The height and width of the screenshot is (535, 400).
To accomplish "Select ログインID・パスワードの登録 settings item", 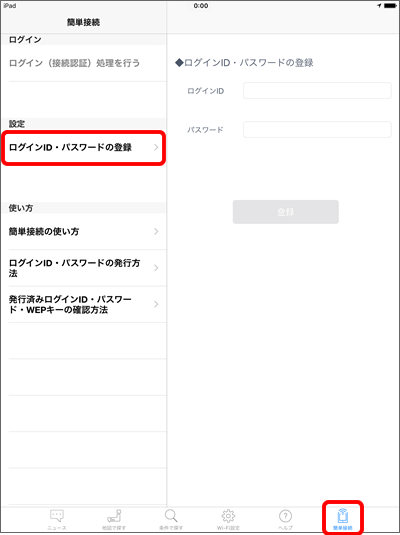I will [x=84, y=148].
